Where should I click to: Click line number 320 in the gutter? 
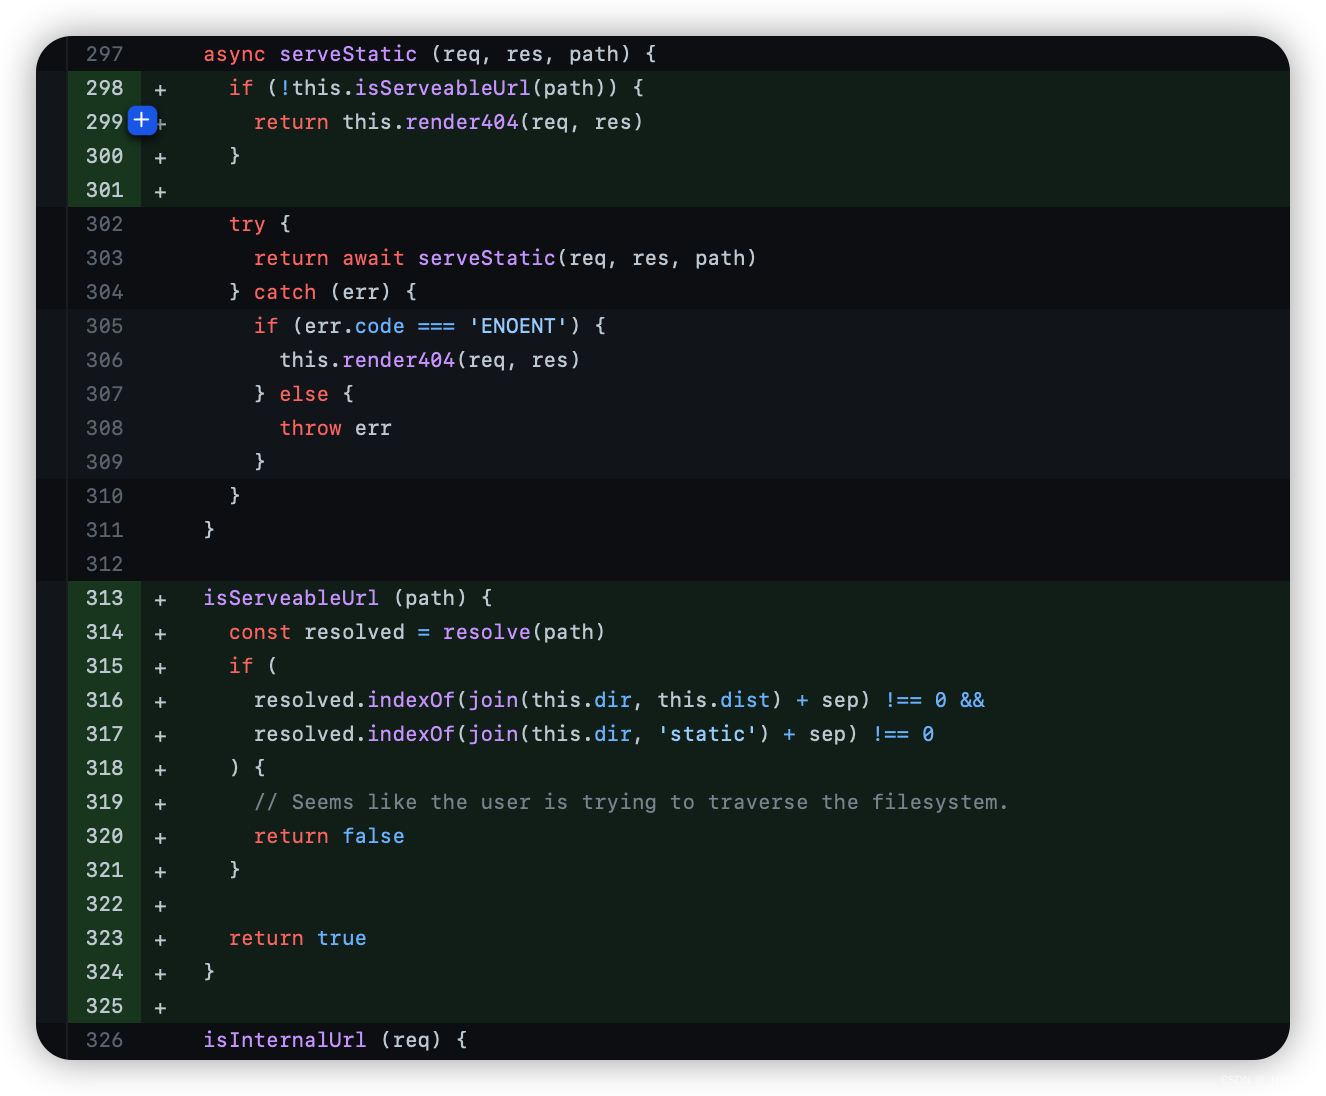(105, 836)
